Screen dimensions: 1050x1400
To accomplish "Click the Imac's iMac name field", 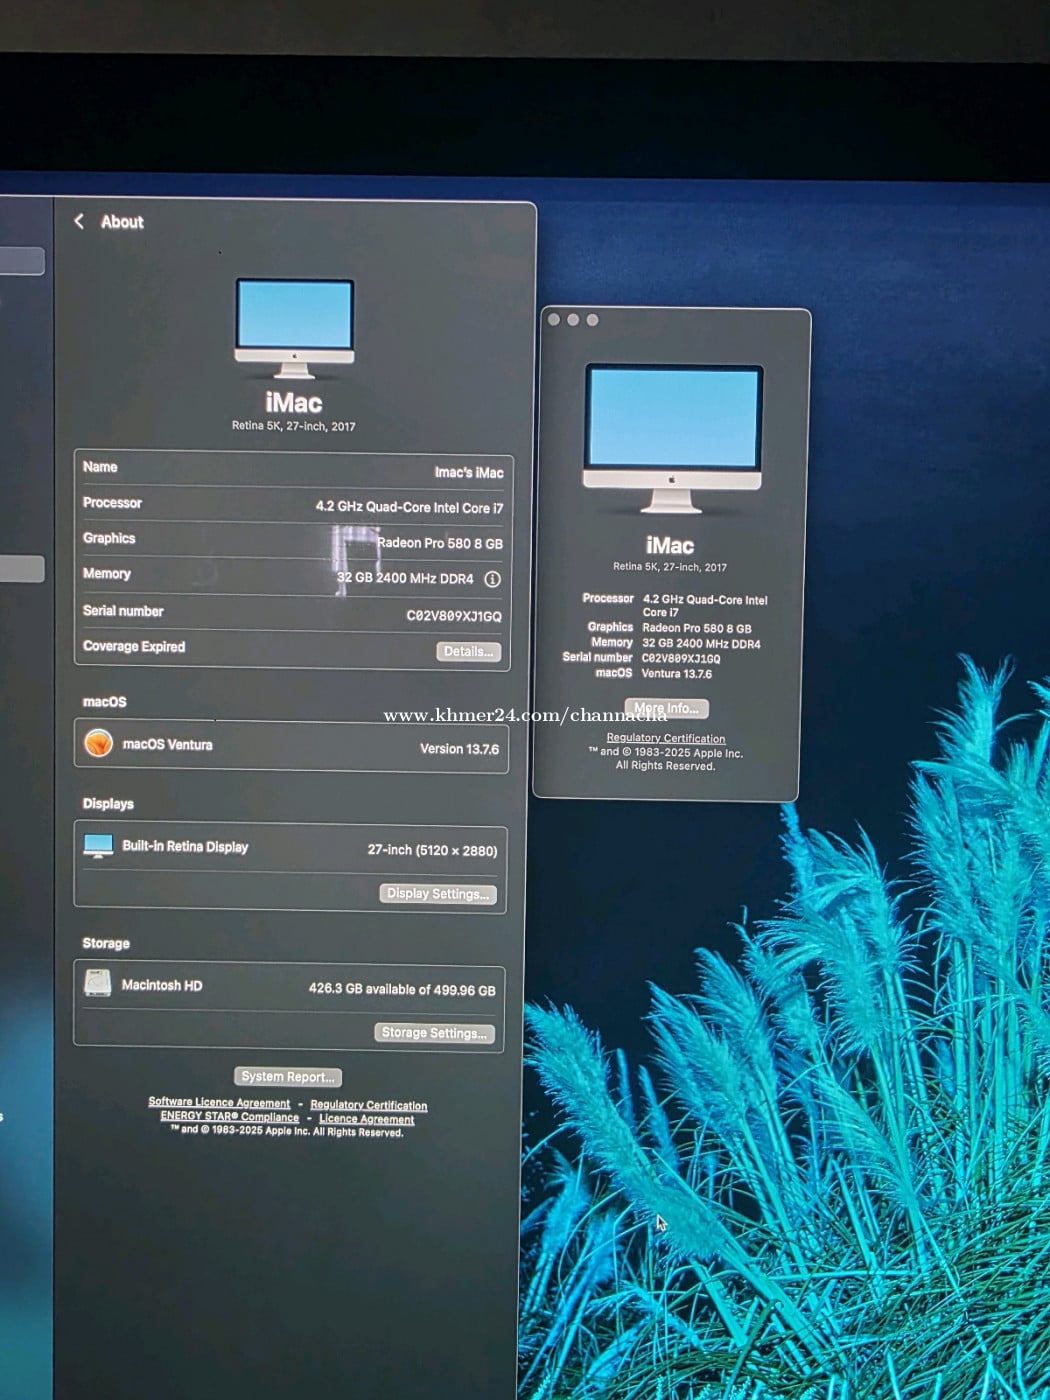I will click(x=468, y=472).
